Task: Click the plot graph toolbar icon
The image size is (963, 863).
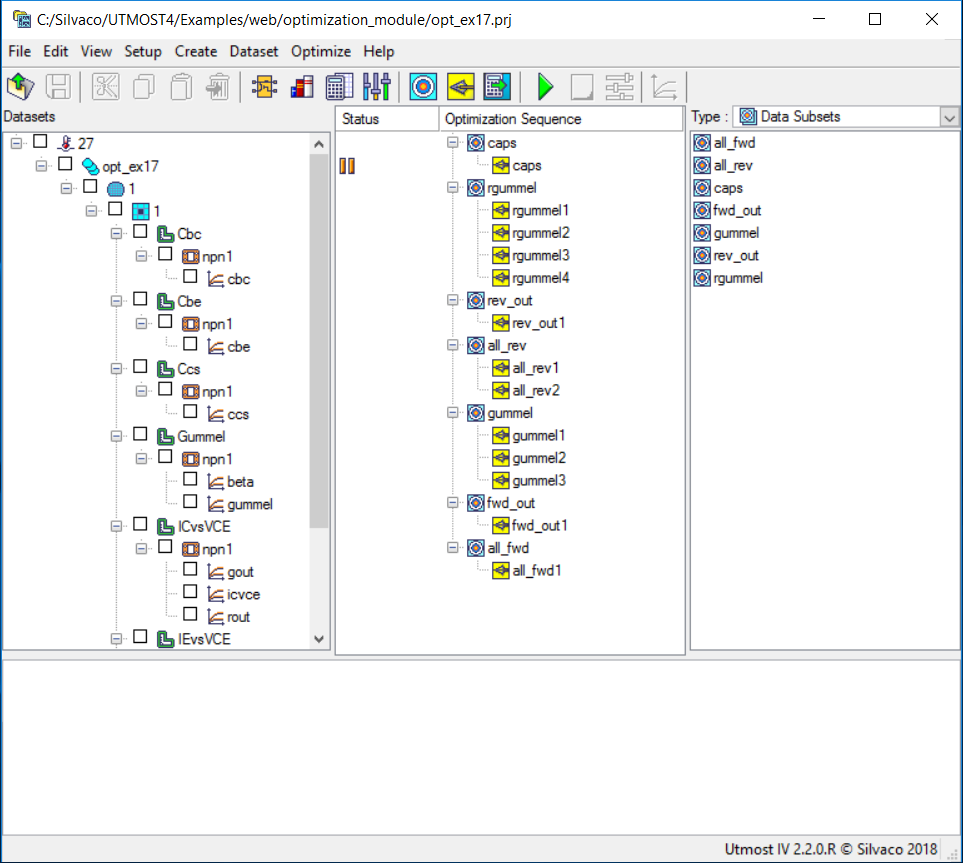Action: click(665, 87)
